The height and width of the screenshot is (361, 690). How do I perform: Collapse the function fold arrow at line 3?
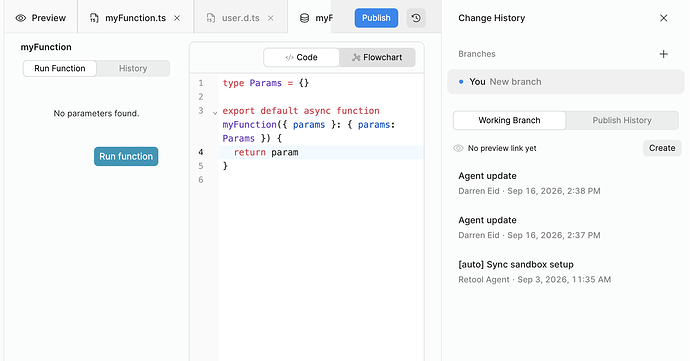point(215,113)
